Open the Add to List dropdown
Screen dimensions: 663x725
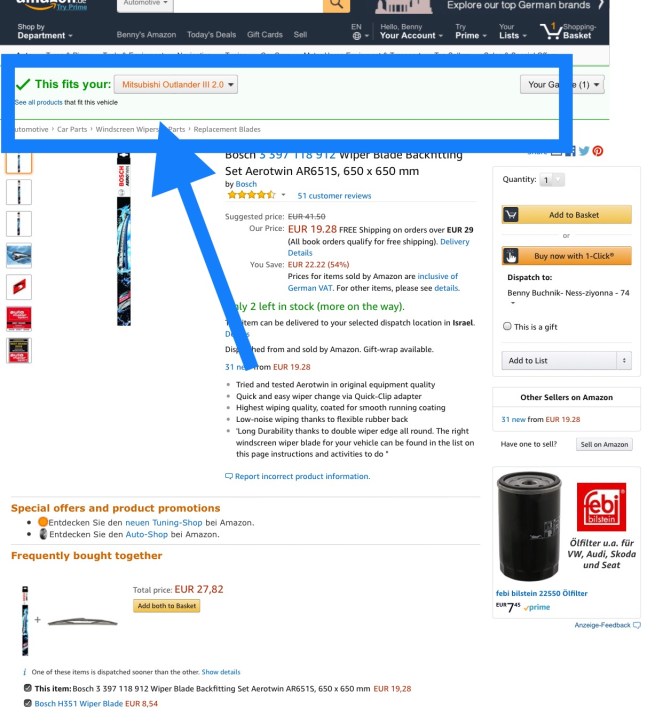pyautogui.click(x=566, y=361)
